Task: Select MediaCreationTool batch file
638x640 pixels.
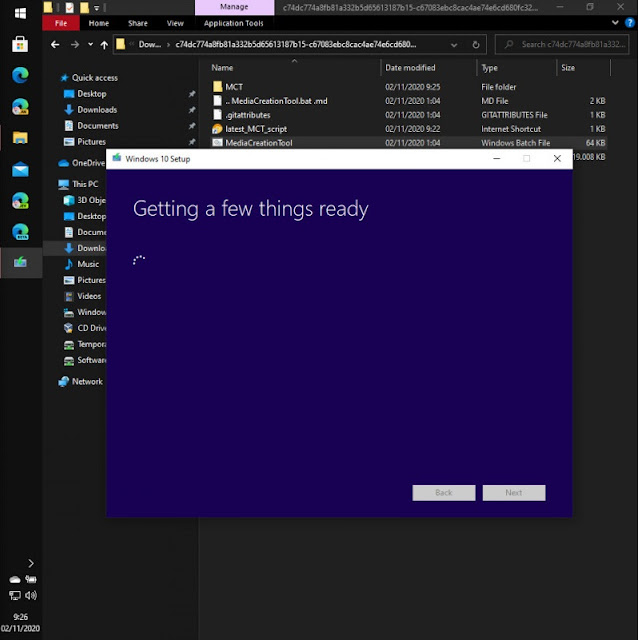Action: tap(258, 143)
